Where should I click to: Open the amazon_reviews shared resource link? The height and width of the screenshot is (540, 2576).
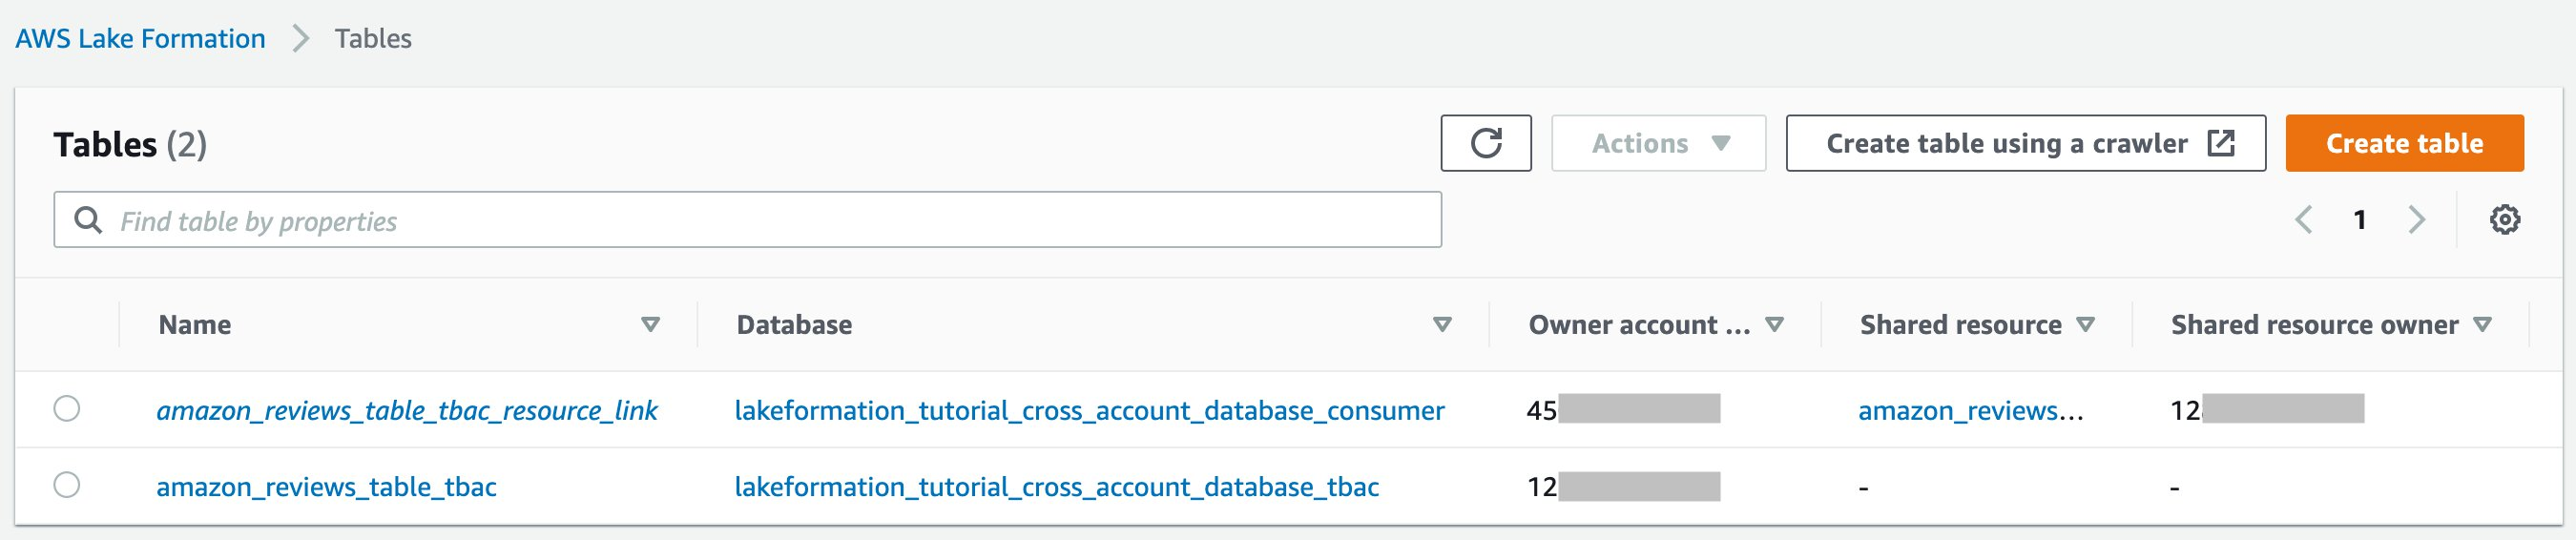tap(1970, 410)
